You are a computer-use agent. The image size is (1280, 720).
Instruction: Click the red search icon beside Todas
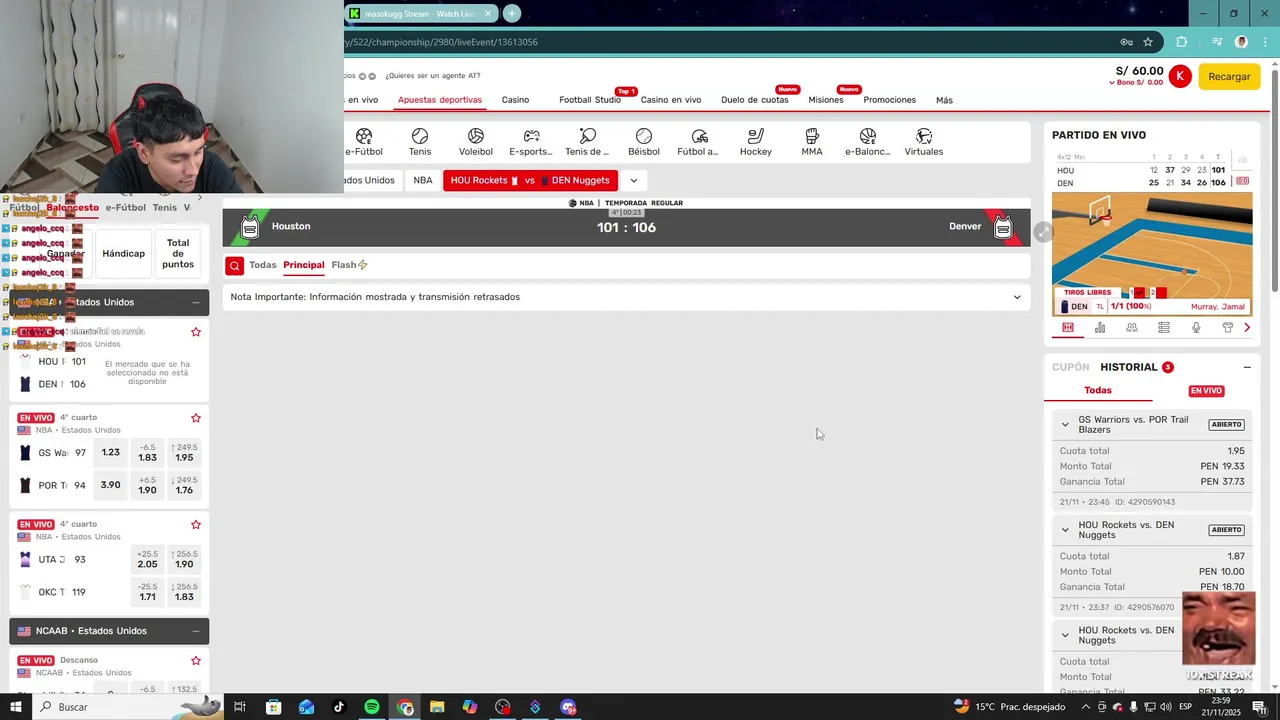coord(234,265)
